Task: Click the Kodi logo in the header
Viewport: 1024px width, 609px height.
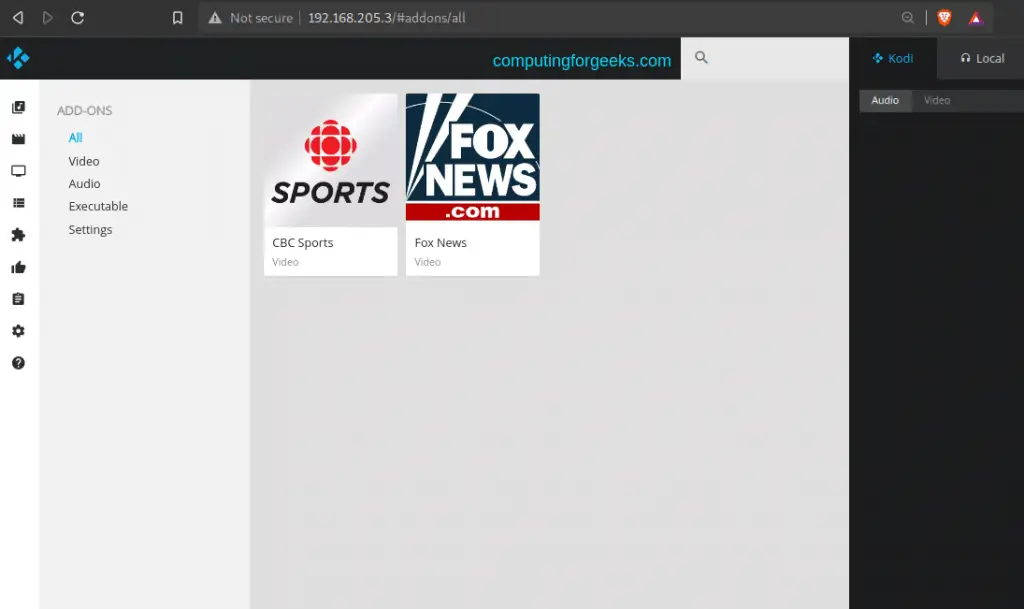Action: coord(18,58)
